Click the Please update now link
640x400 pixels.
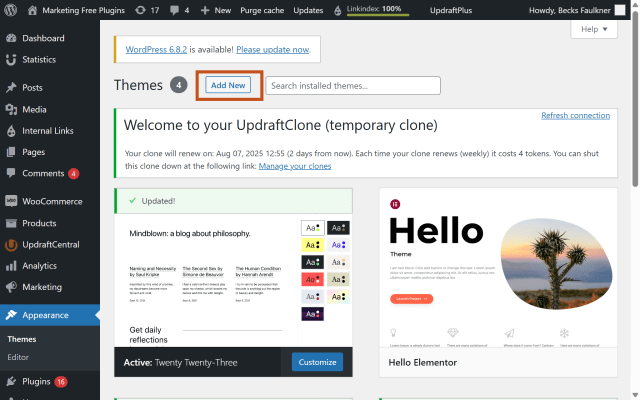[273, 49]
